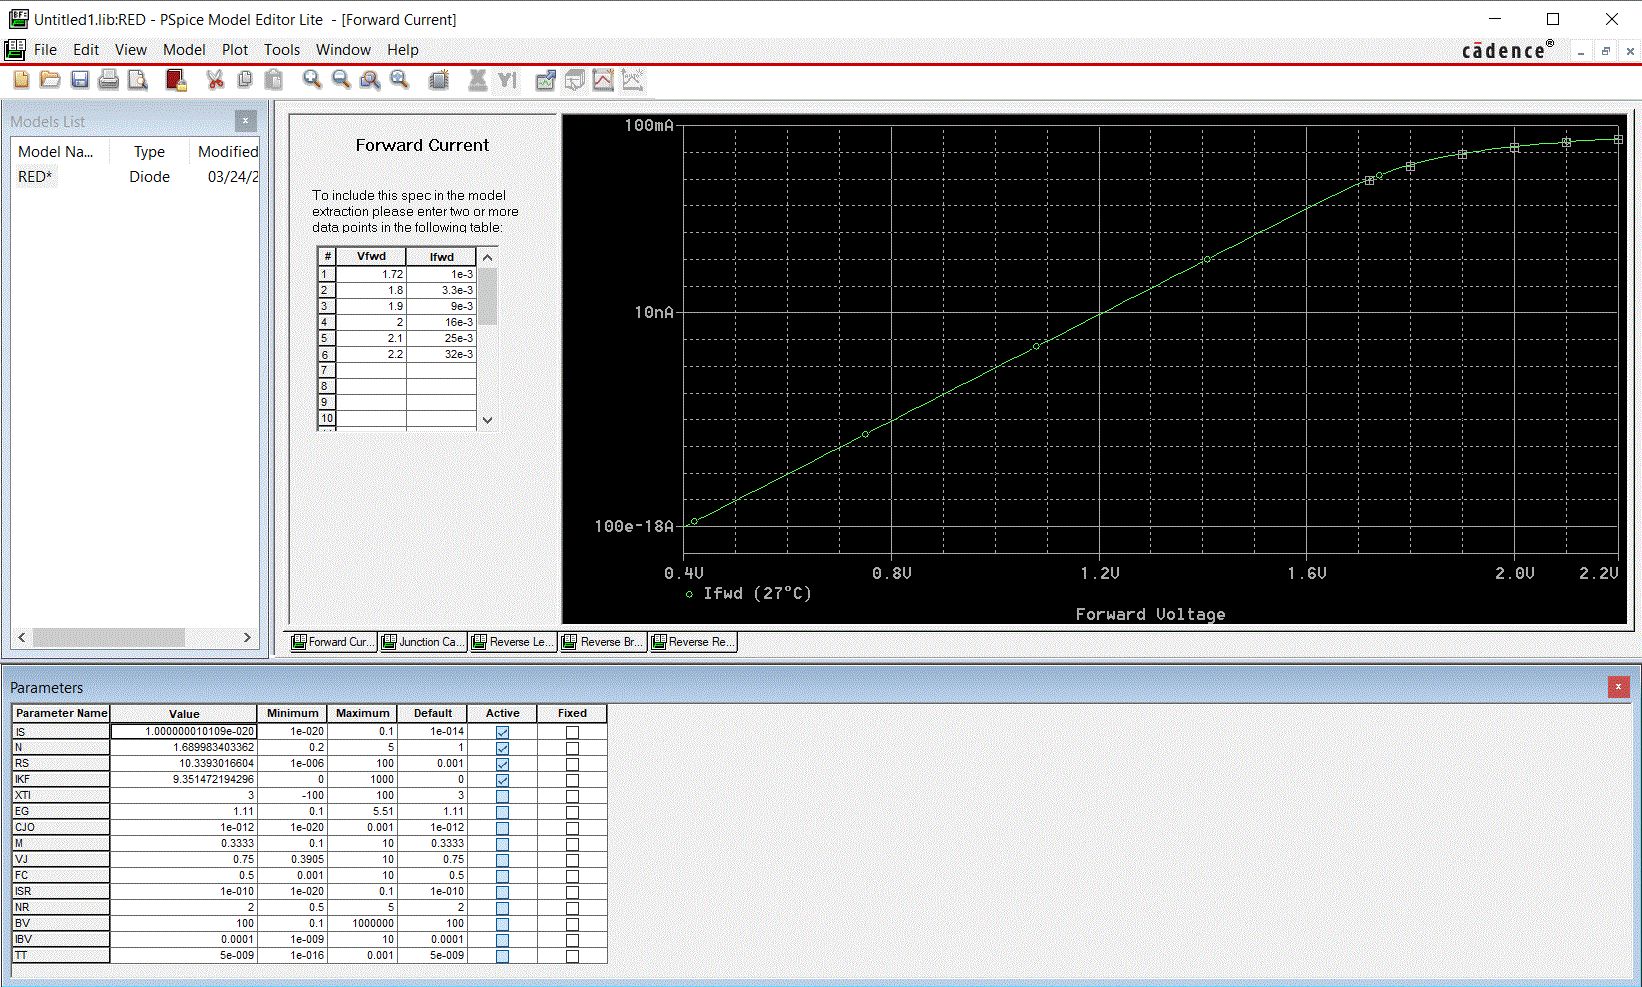Screen dimensions: 1642x987
Task: Click the Zoom In magnifier icon
Action: click(x=312, y=80)
